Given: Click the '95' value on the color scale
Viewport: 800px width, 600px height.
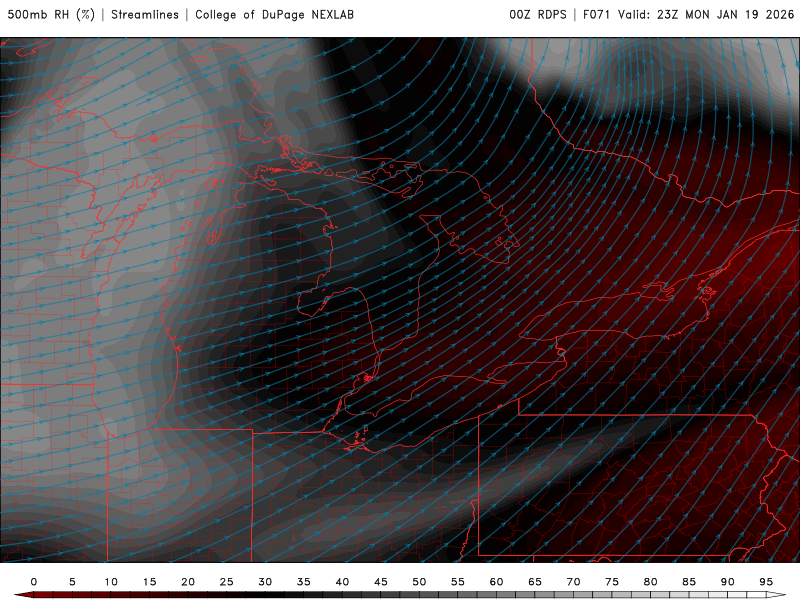Looking at the screenshot, I should pos(766,582).
